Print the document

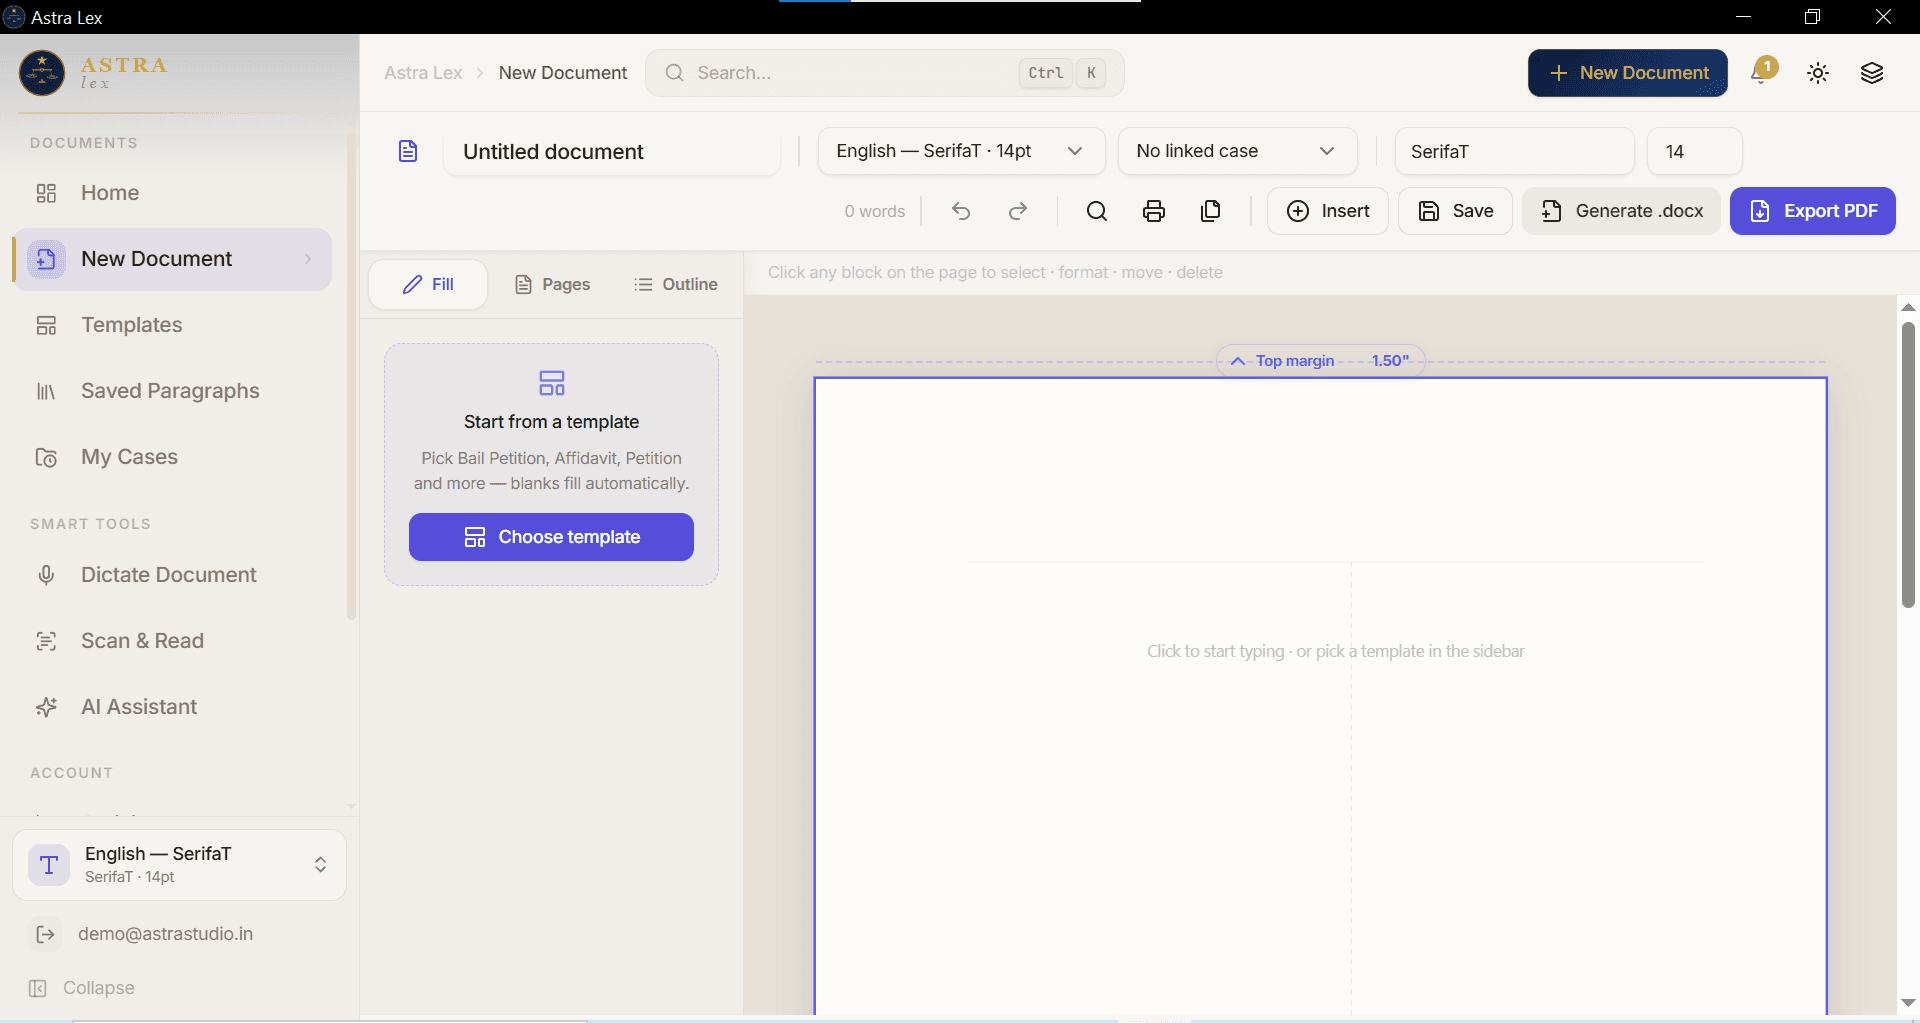click(1154, 211)
